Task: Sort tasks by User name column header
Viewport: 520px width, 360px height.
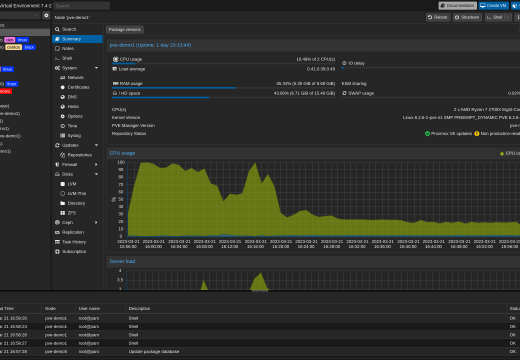Action: point(100,309)
